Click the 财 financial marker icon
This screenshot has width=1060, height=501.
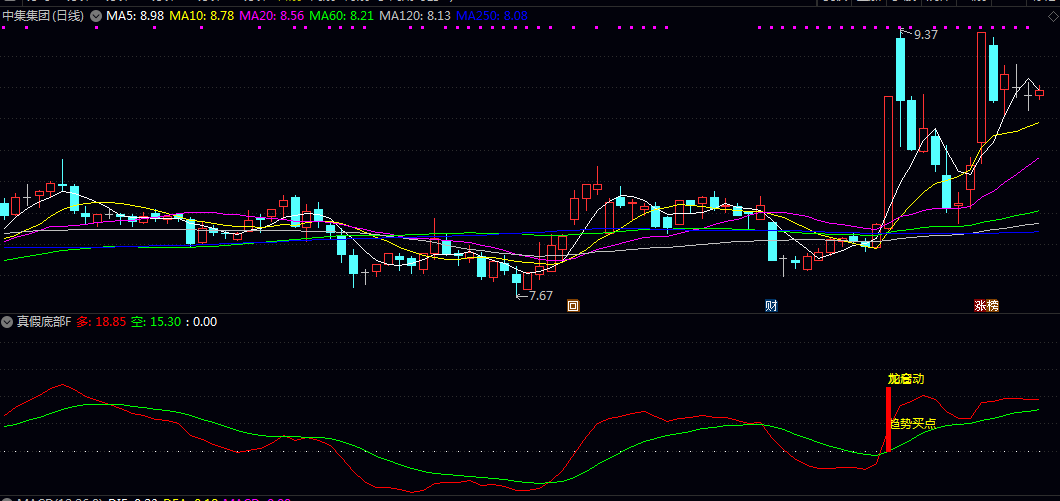tap(771, 306)
